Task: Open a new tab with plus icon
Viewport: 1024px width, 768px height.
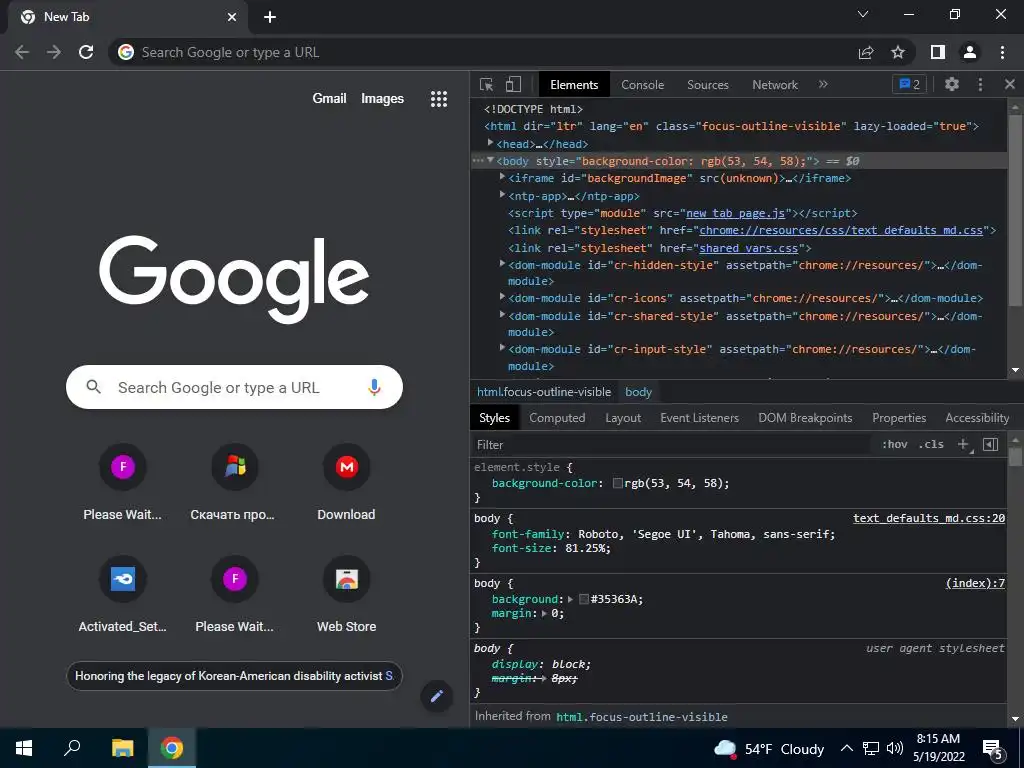Action: (x=270, y=17)
